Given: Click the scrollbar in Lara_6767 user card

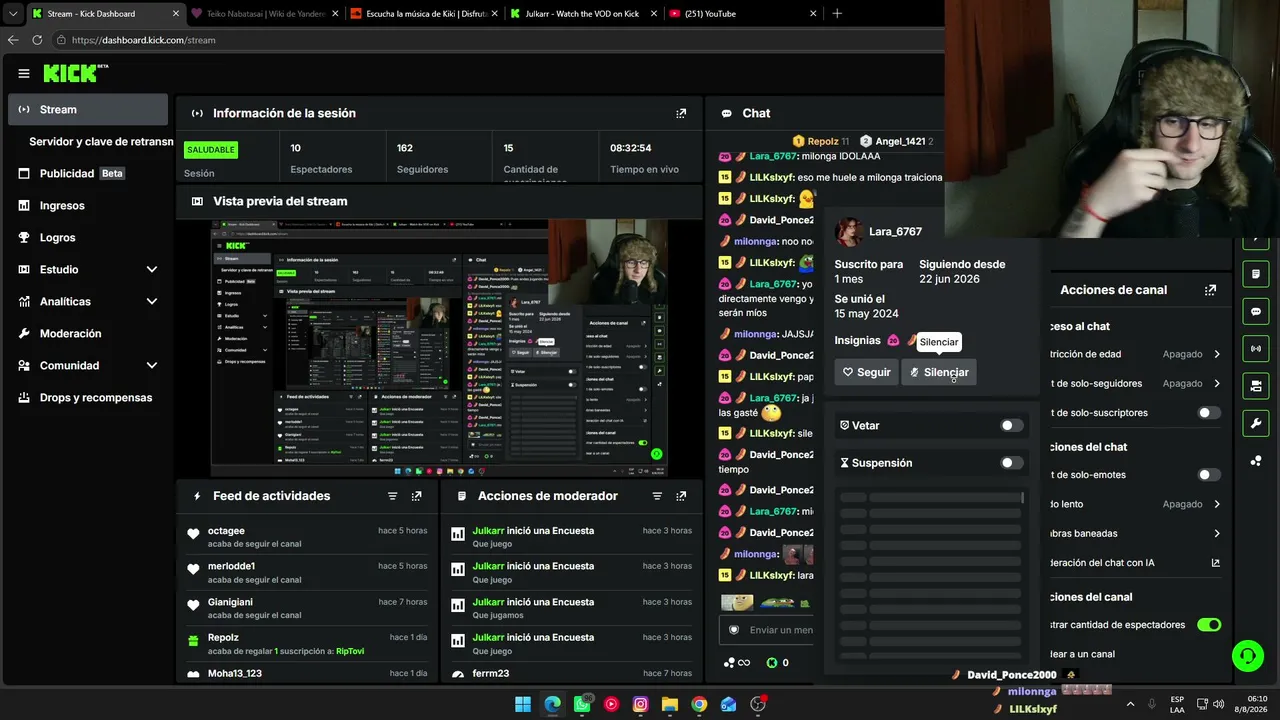Looking at the screenshot, I should pyautogui.click(x=1022, y=497).
